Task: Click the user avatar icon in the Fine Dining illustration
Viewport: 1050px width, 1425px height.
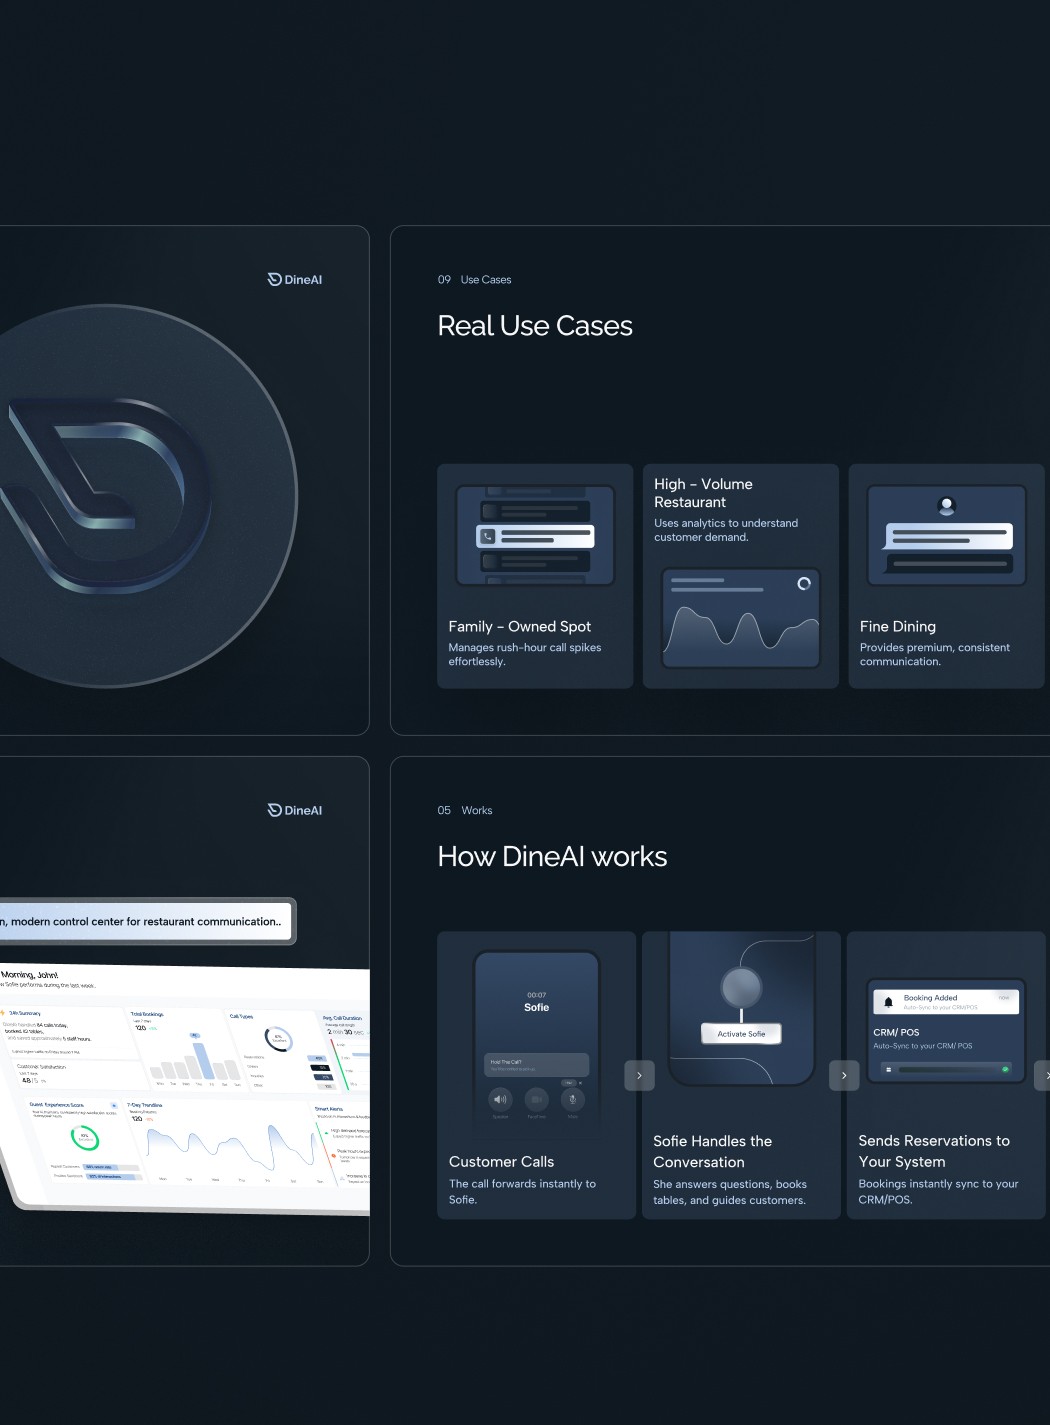Action: point(946,506)
